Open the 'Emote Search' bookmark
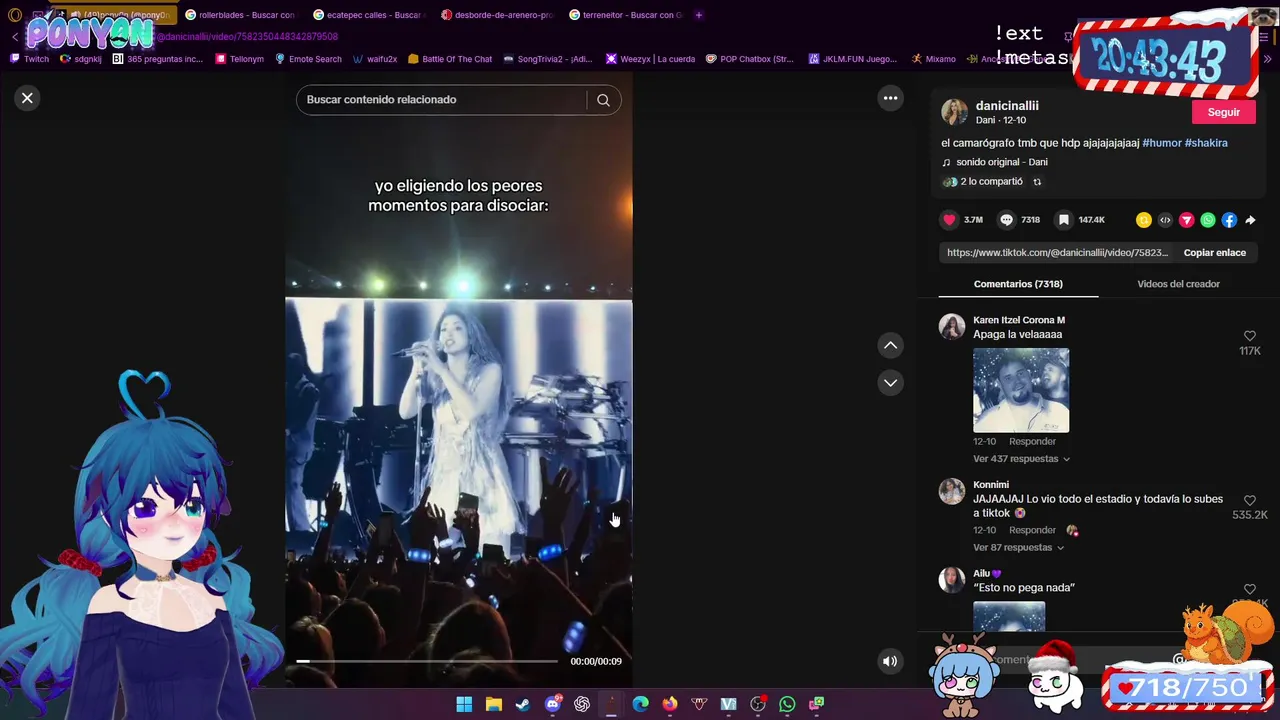Viewport: 1280px width, 720px height. (308, 59)
